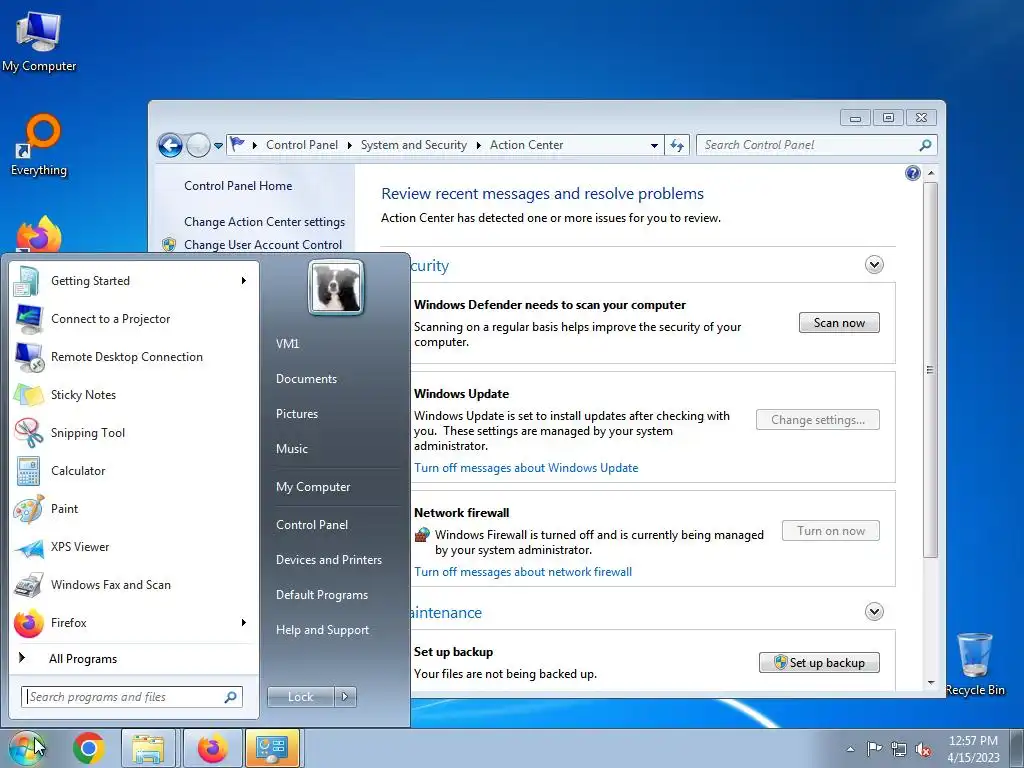
Task: Open Devices and Printers
Action: click(x=328, y=560)
